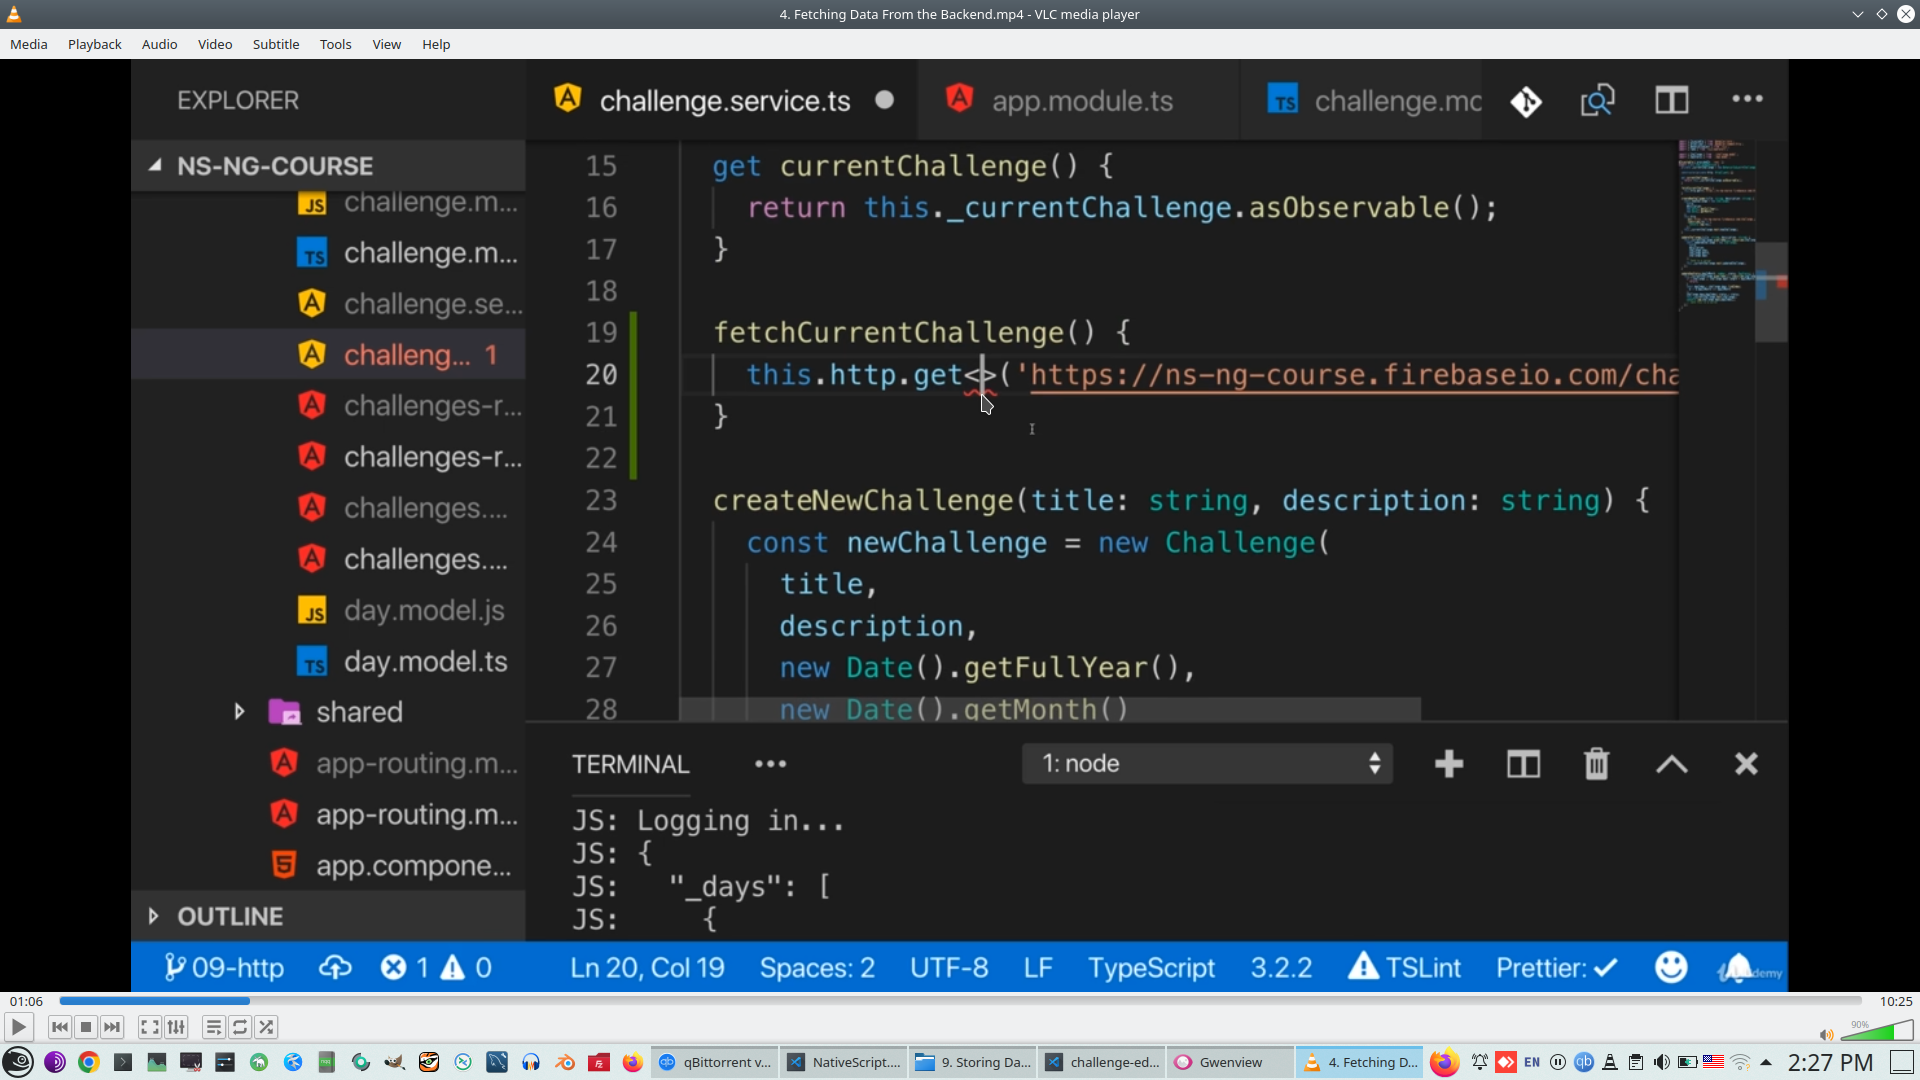The image size is (1920, 1080).
Task: Toggle loop repeat mode
Action: tap(240, 1027)
